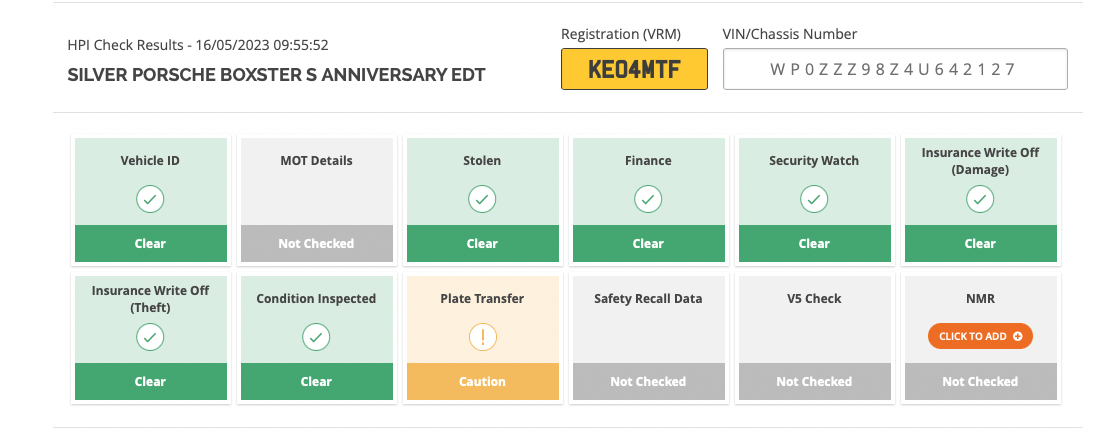Click the Security Watch 'Clear' status bar

tap(814, 243)
